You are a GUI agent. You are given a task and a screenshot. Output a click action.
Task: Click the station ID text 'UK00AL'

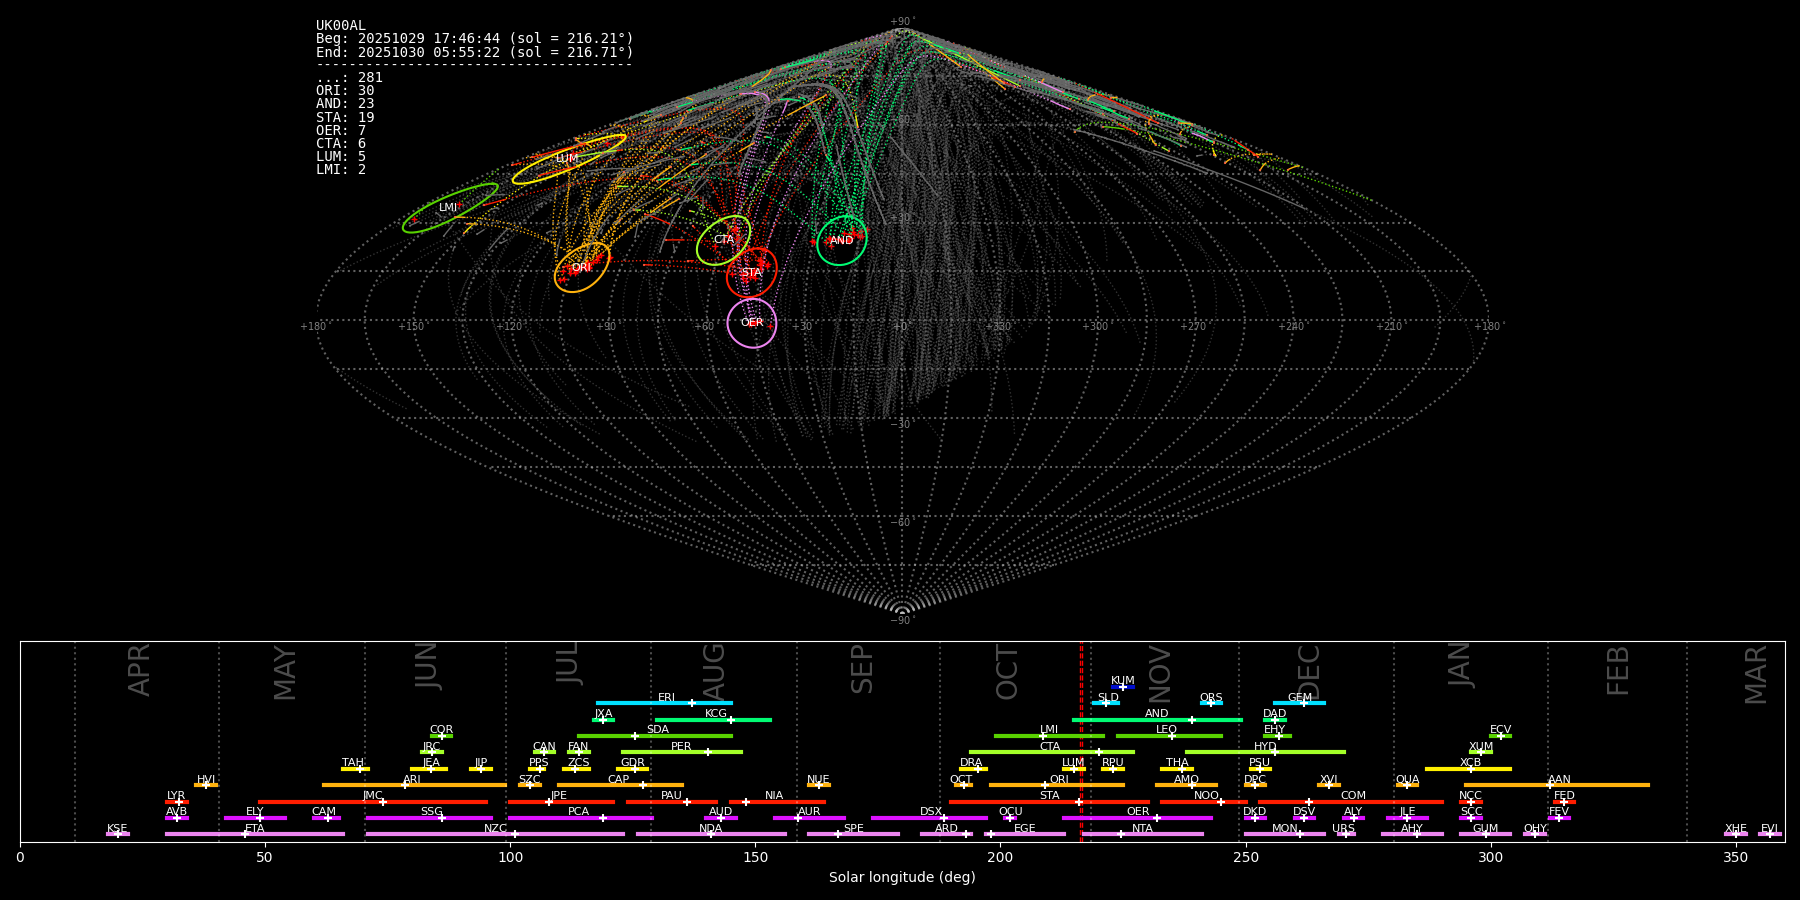point(341,26)
